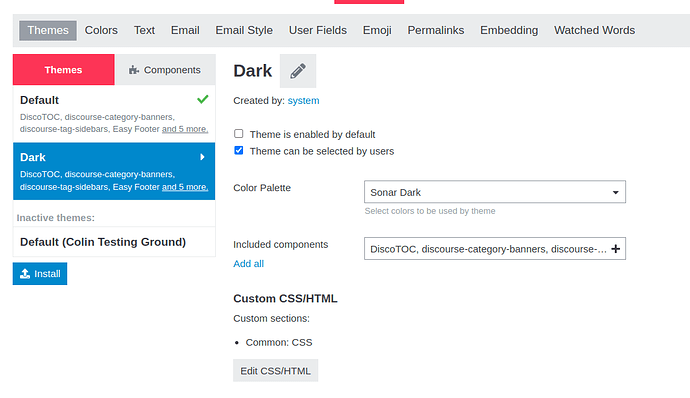Image resolution: width=690 pixels, height=398 pixels.
Task: Click the green checkmark on Default theme
Action: (203, 100)
